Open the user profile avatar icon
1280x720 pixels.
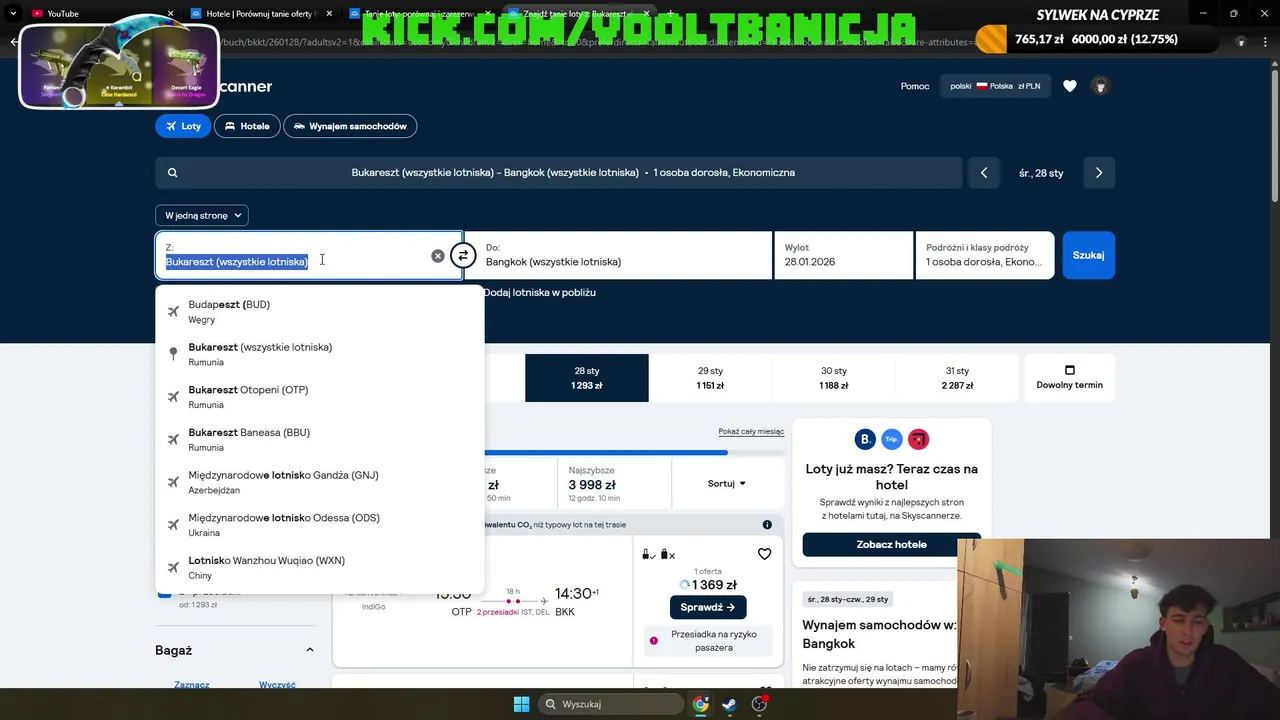click(1100, 86)
